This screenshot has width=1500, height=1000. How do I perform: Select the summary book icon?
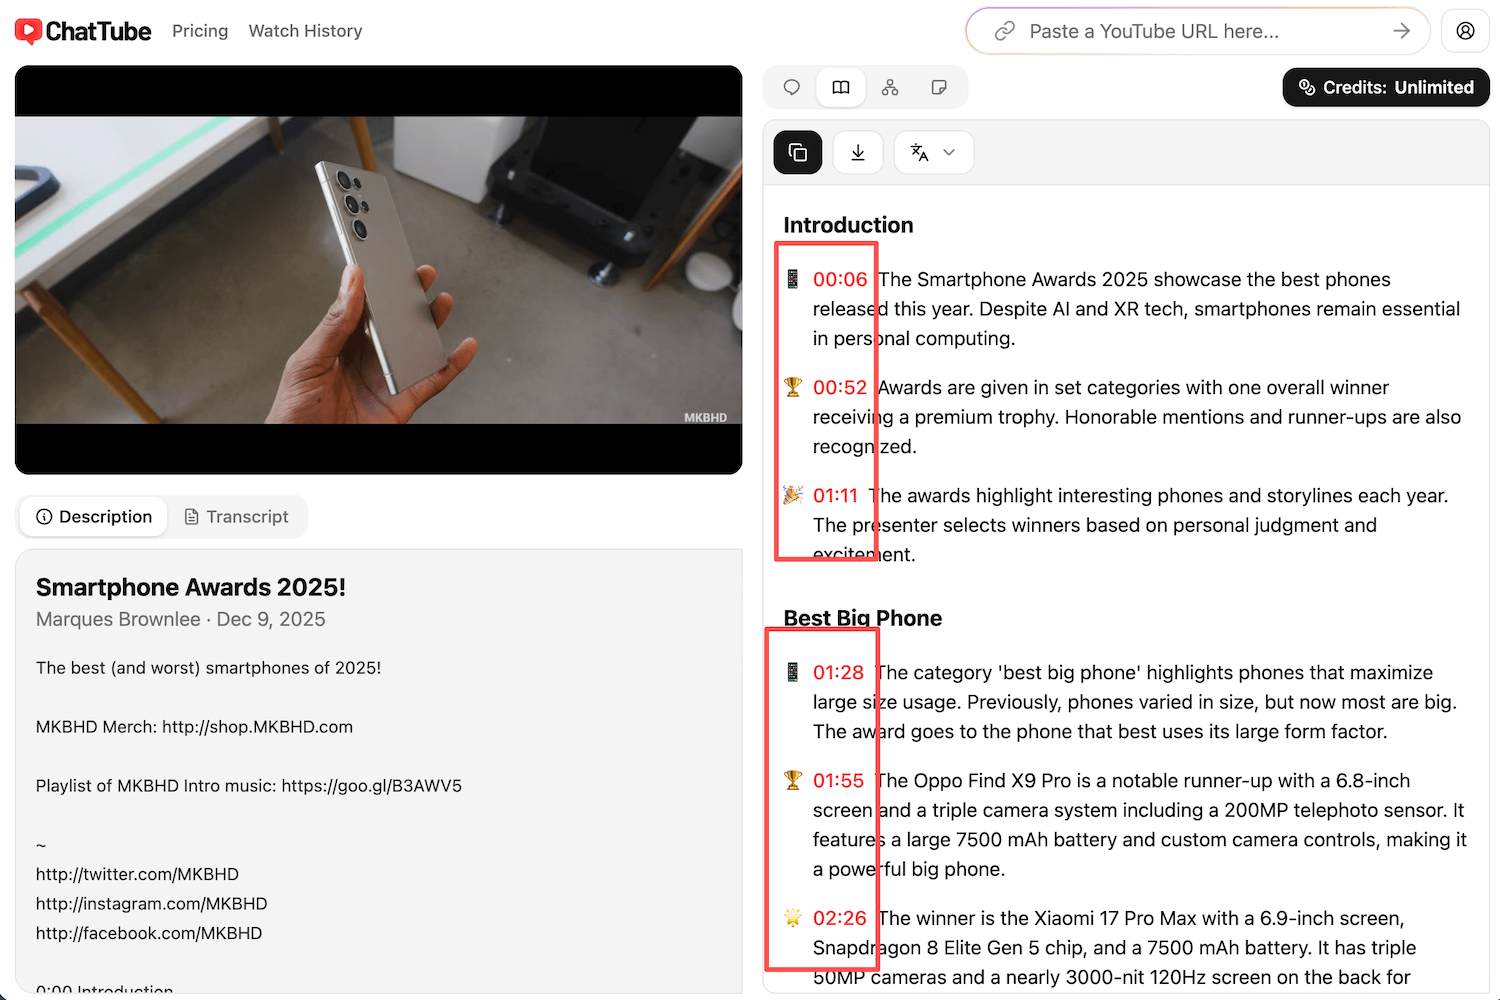coord(841,87)
